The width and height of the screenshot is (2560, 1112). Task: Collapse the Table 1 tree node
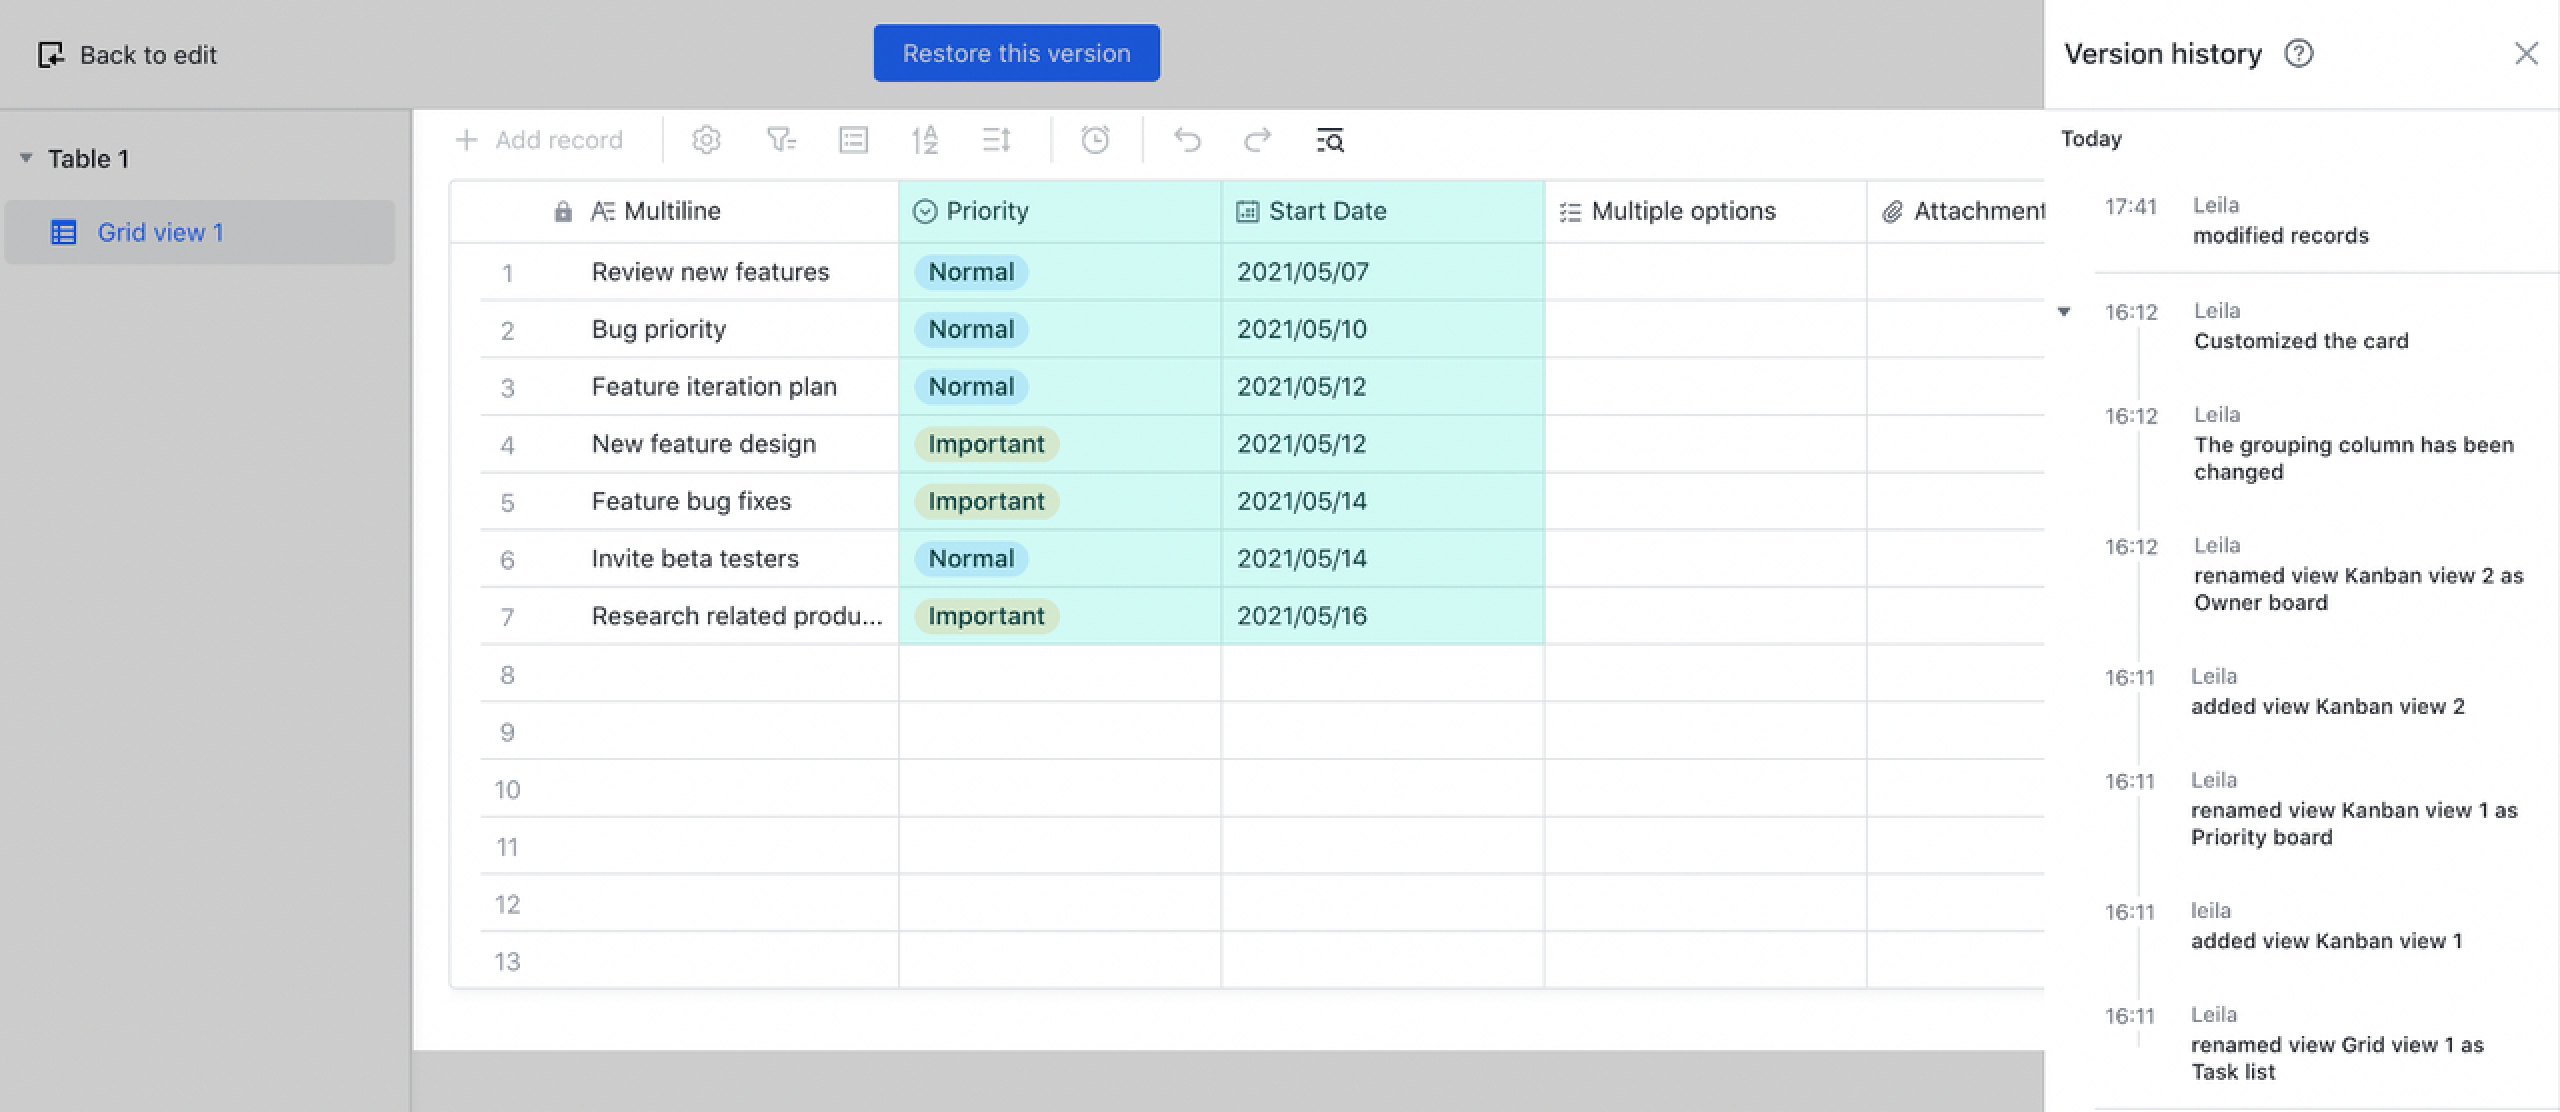click(26, 159)
